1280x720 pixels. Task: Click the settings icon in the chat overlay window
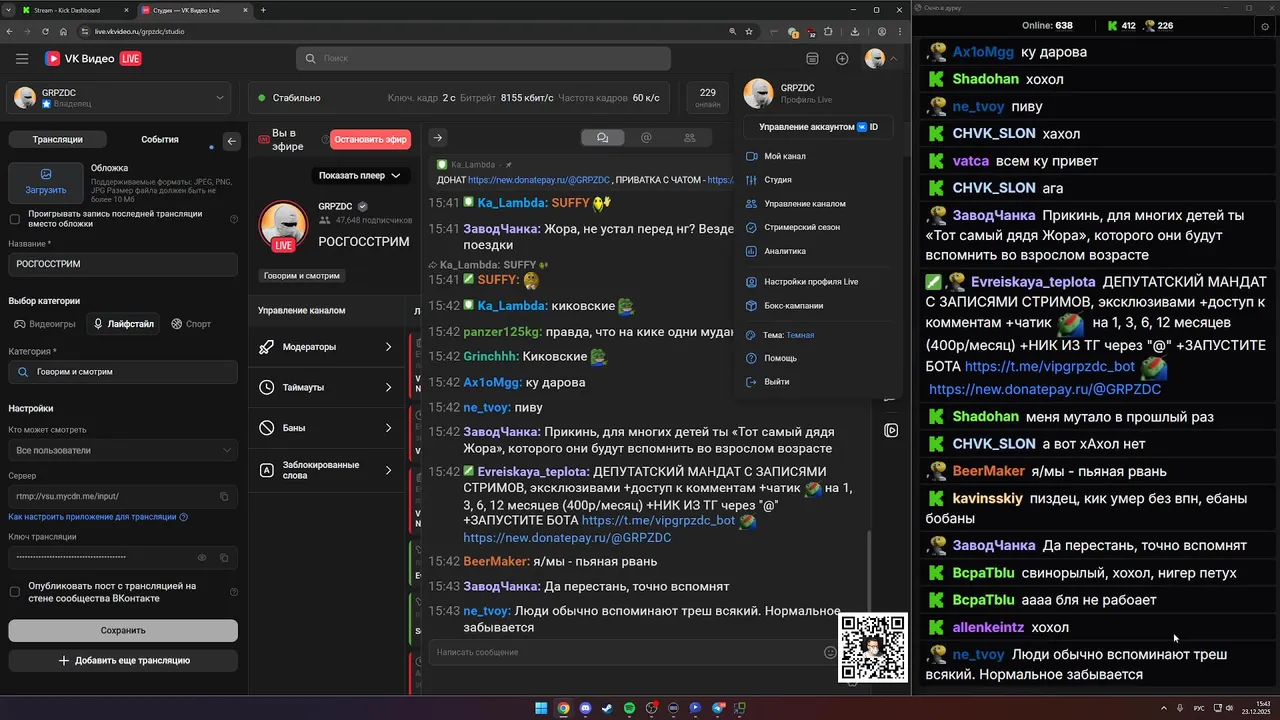point(1265,26)
